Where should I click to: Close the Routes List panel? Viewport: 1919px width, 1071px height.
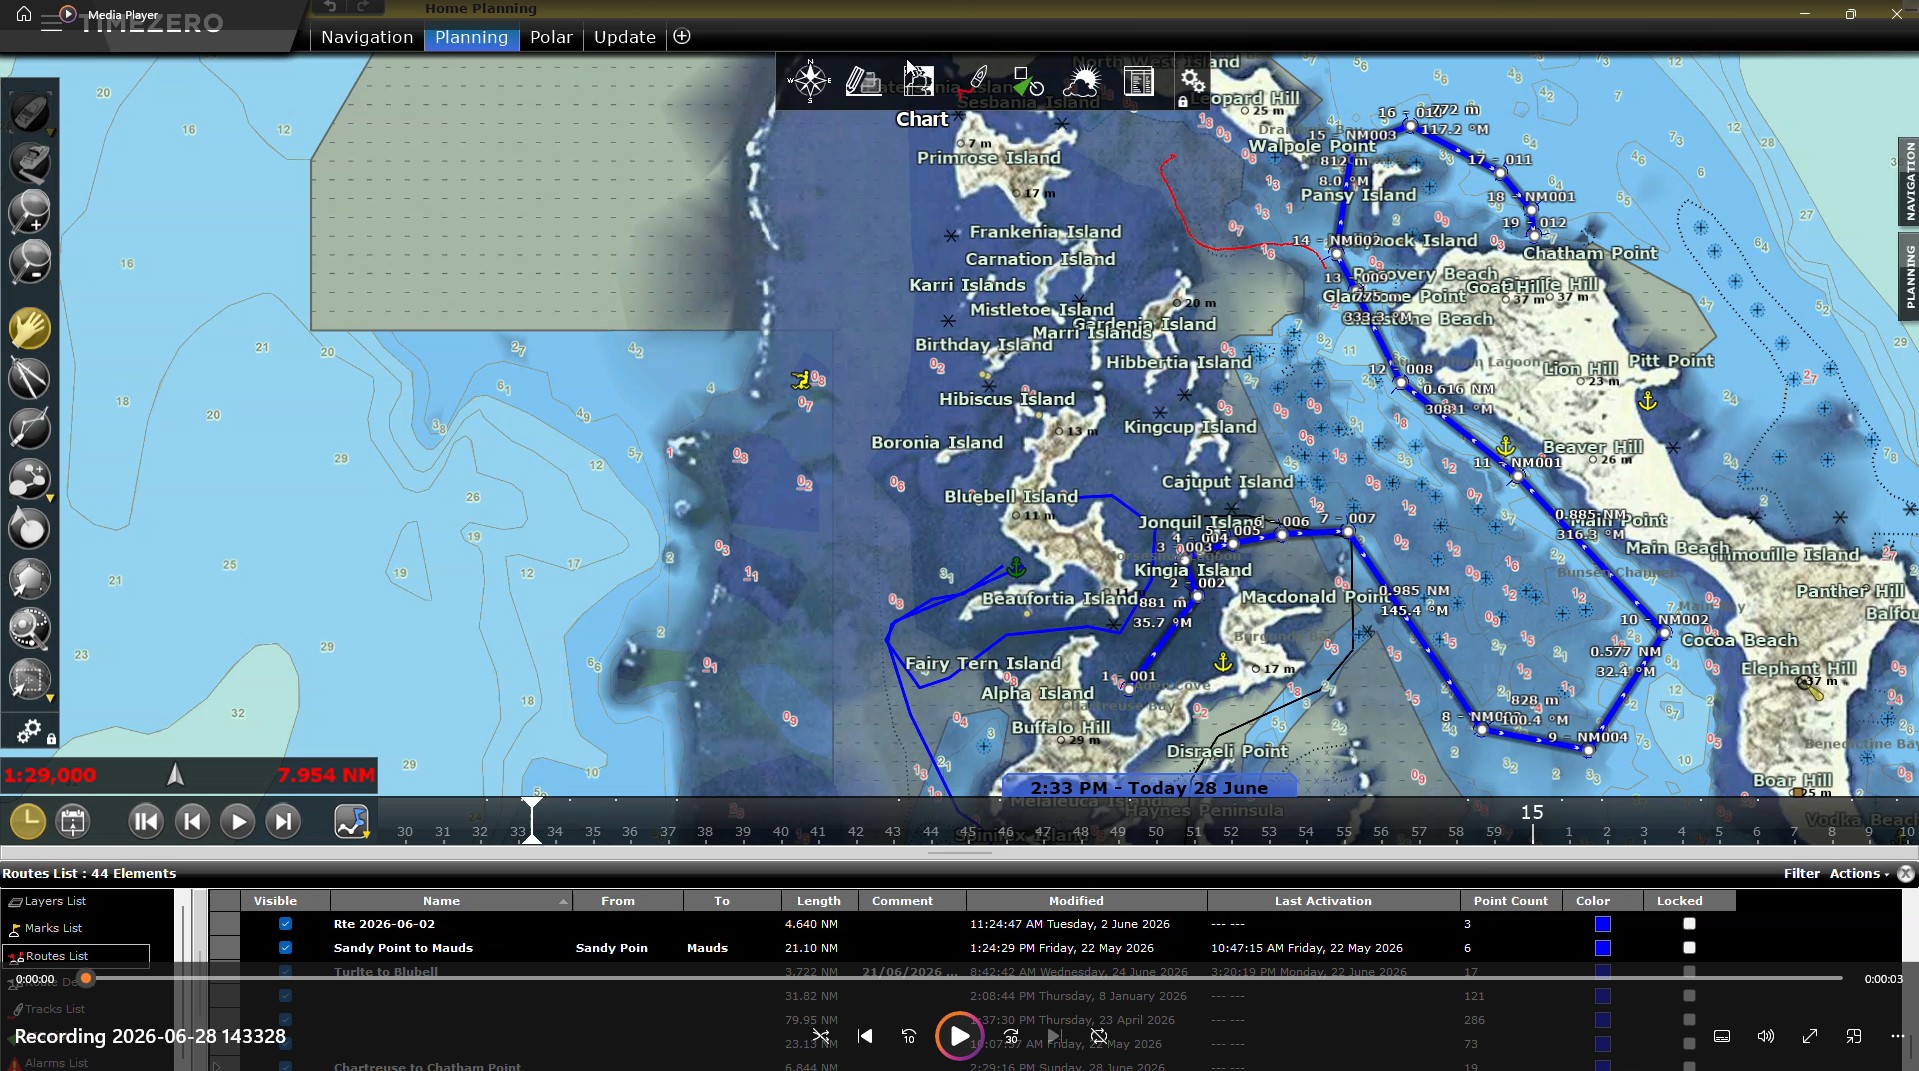point(1906,873)
